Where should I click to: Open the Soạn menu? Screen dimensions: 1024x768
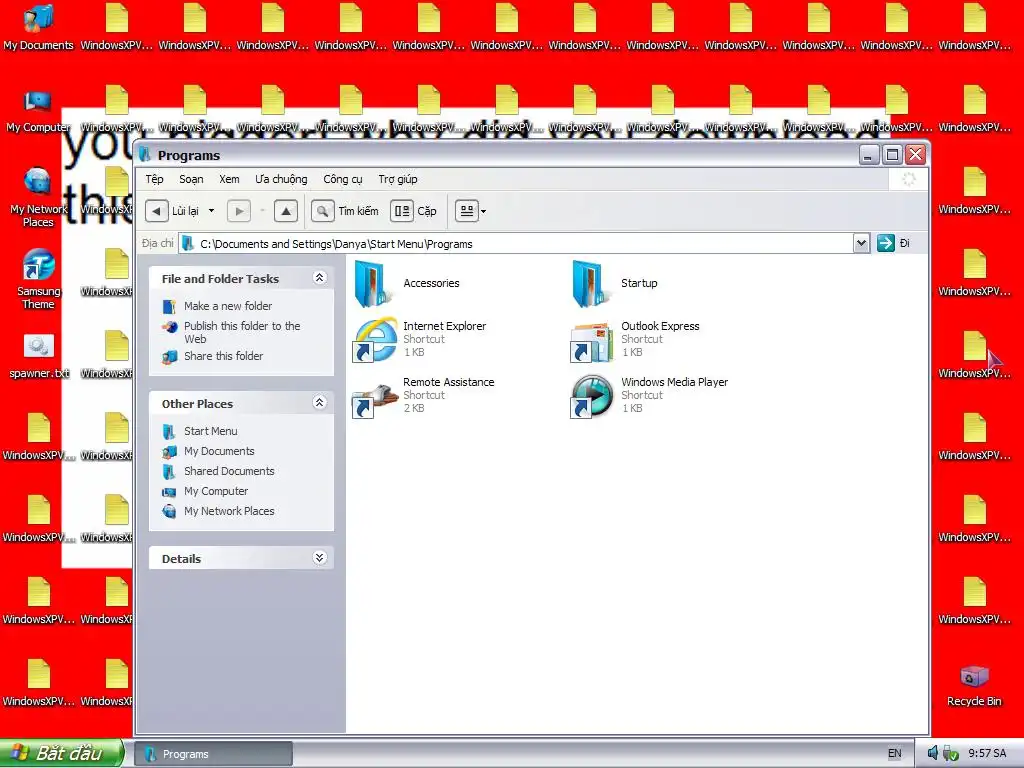pyautogui.click(x=191, y=179)
